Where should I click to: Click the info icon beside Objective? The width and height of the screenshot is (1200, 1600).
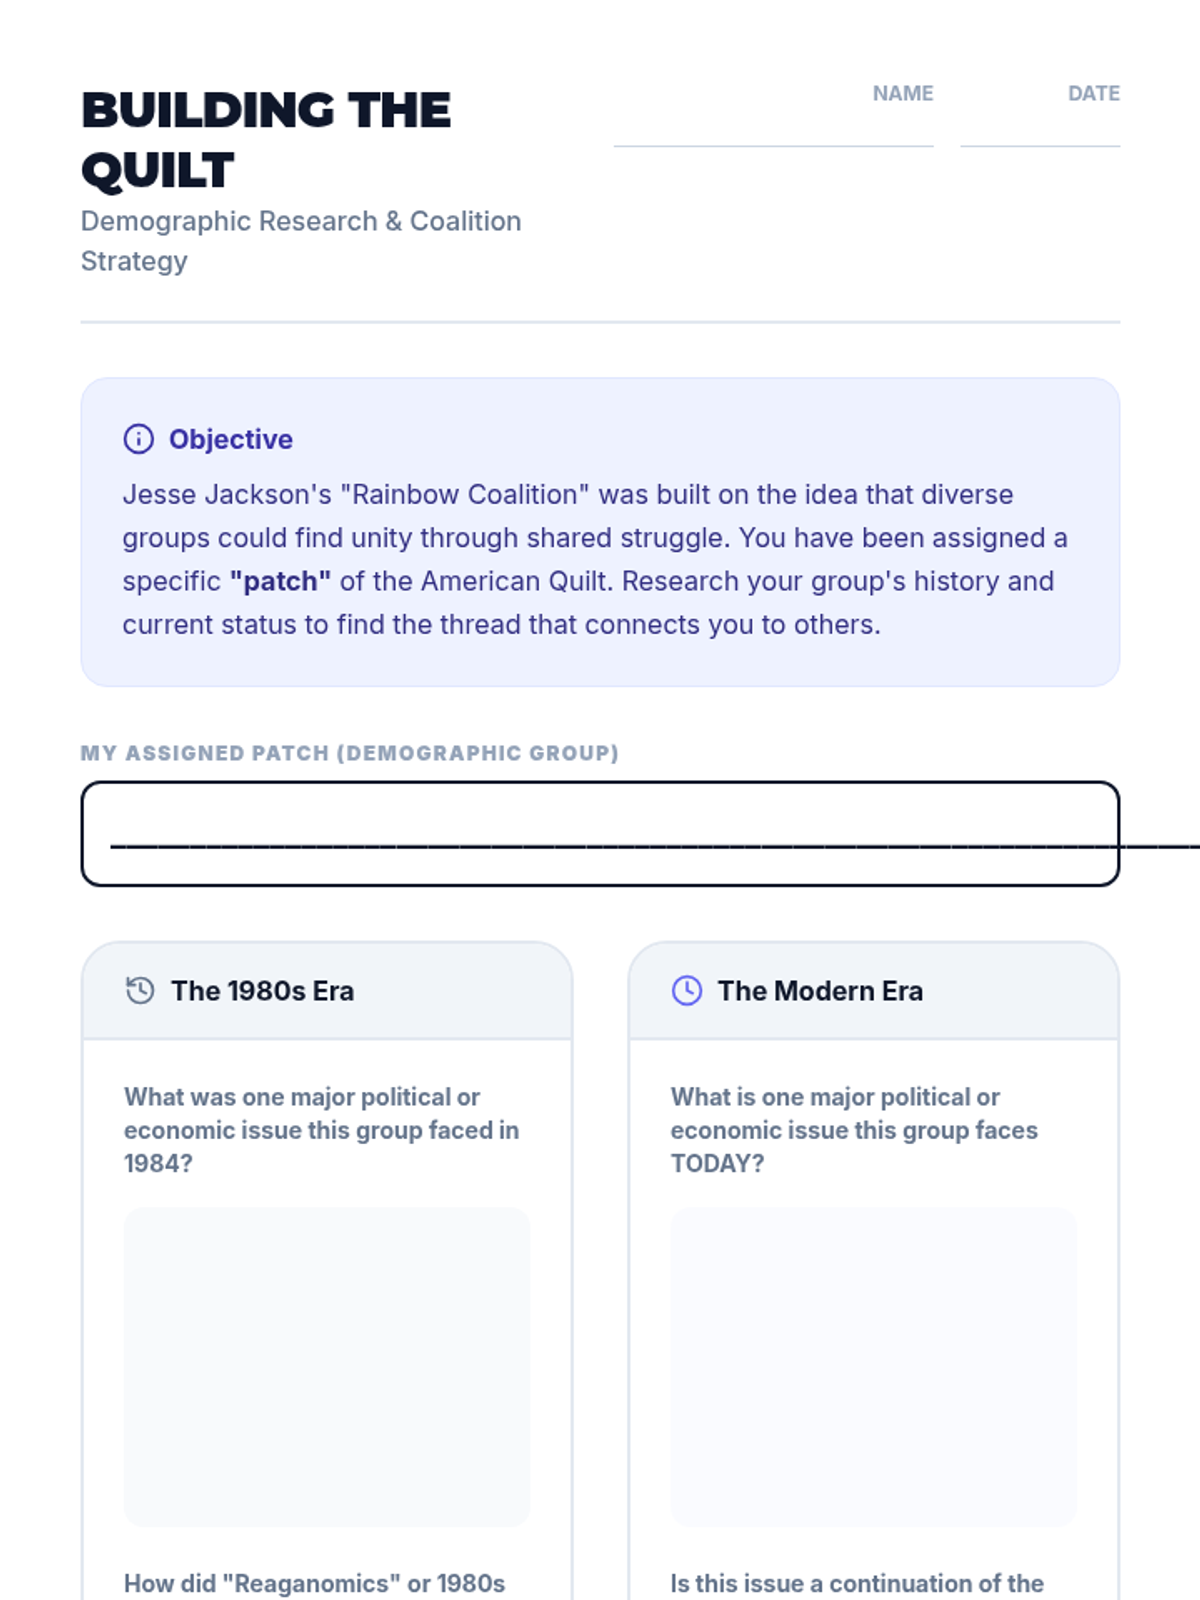click(x=138, y=439)
